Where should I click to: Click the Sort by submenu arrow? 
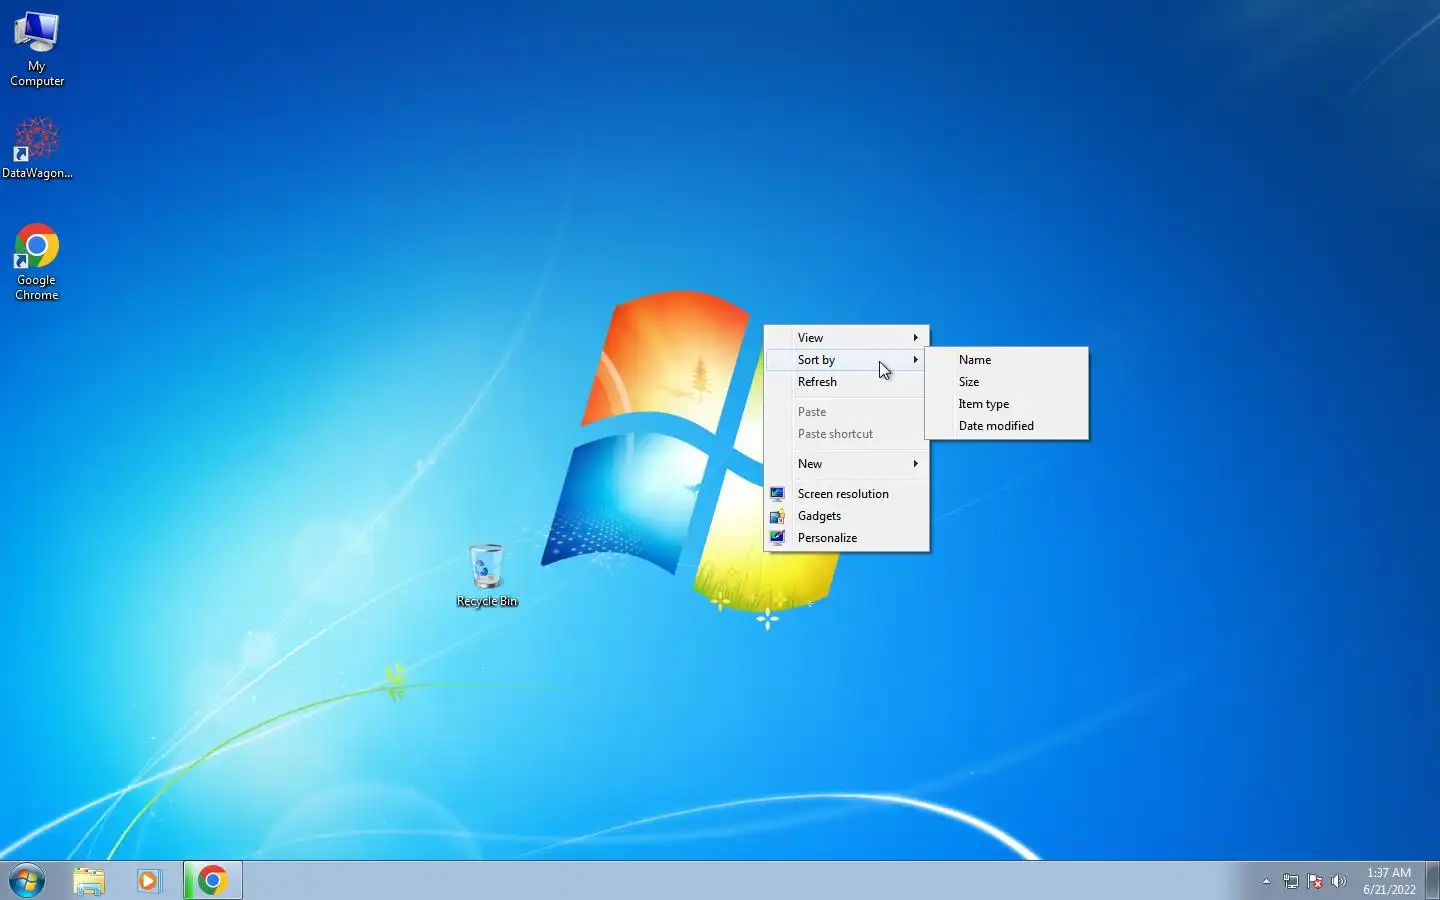click(915, 360)
